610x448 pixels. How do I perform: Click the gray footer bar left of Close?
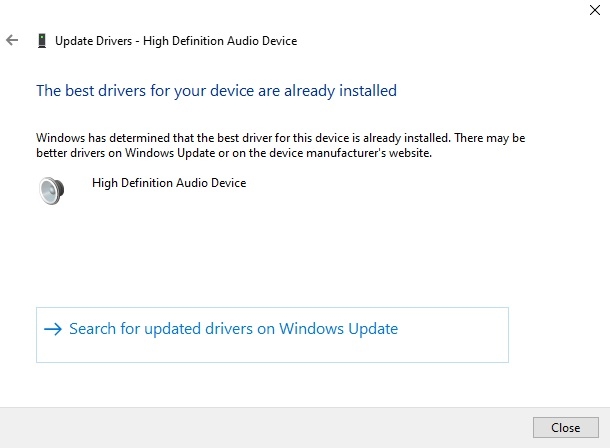(x=250, y=427)
